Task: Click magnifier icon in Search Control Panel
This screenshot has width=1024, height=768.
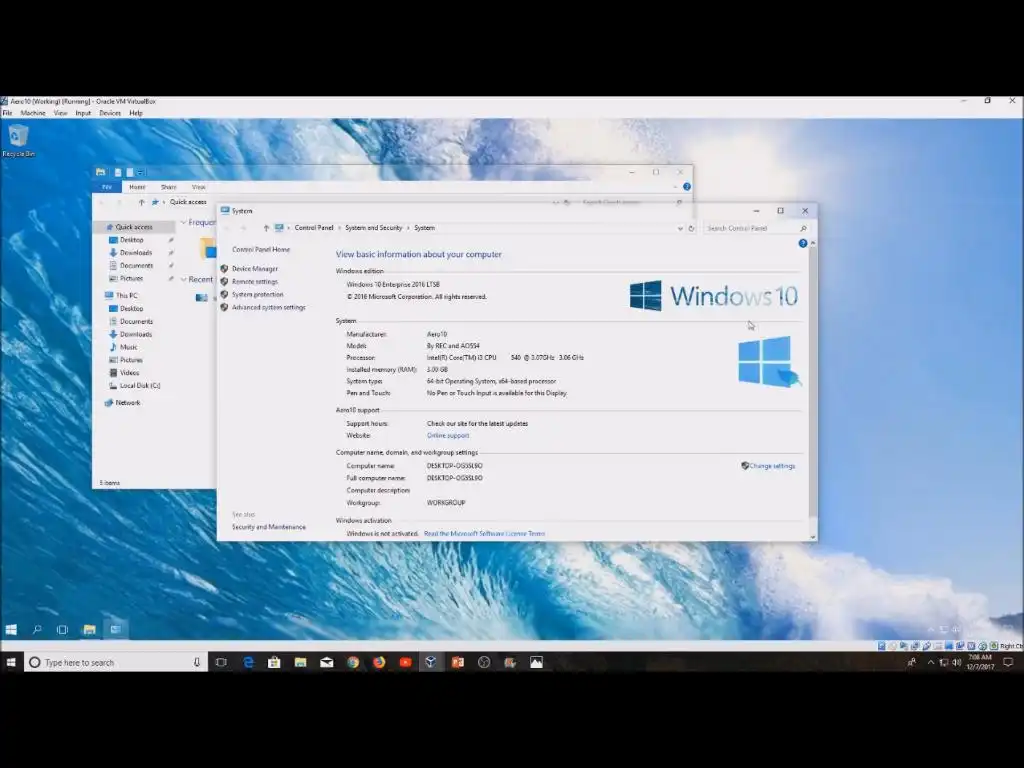Action: coord(803,229)
